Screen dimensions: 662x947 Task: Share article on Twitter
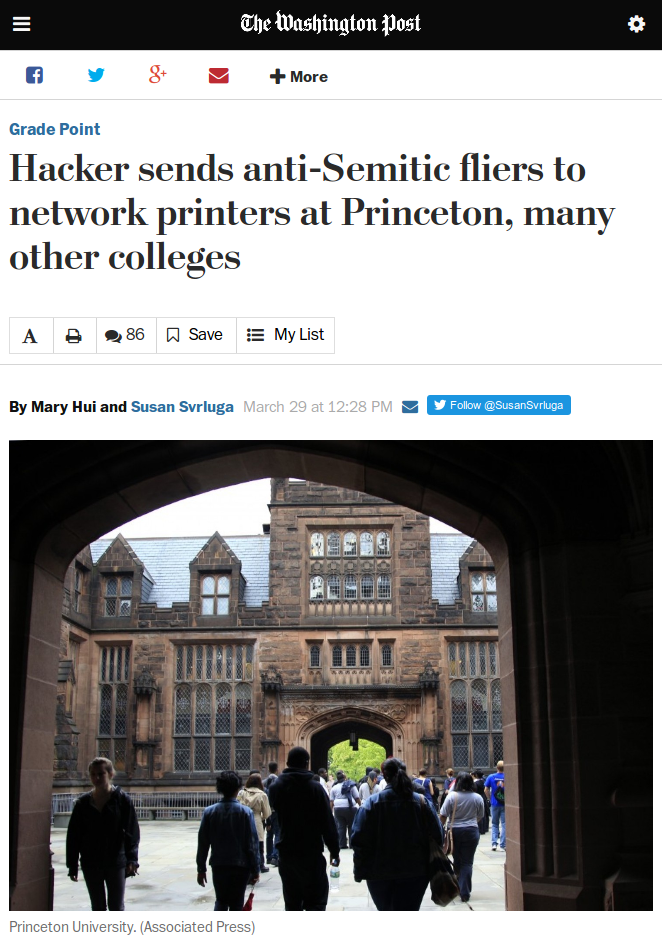96,75
